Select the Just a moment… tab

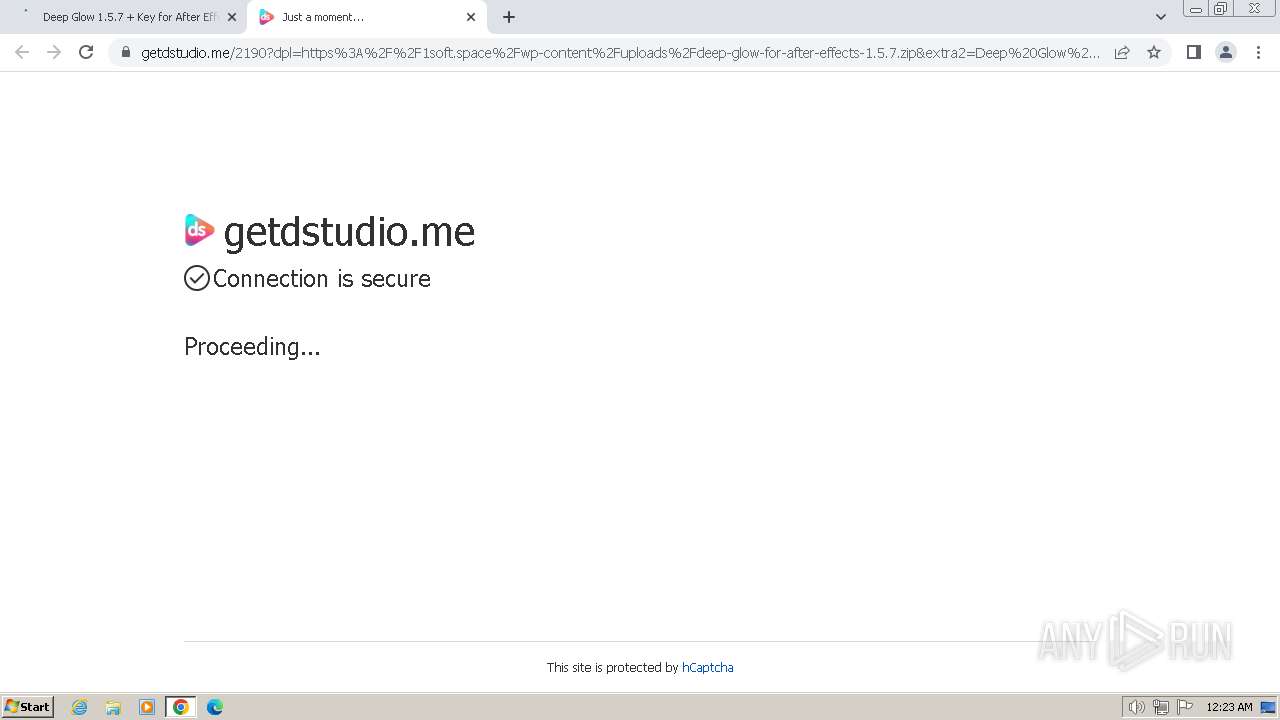366,17
